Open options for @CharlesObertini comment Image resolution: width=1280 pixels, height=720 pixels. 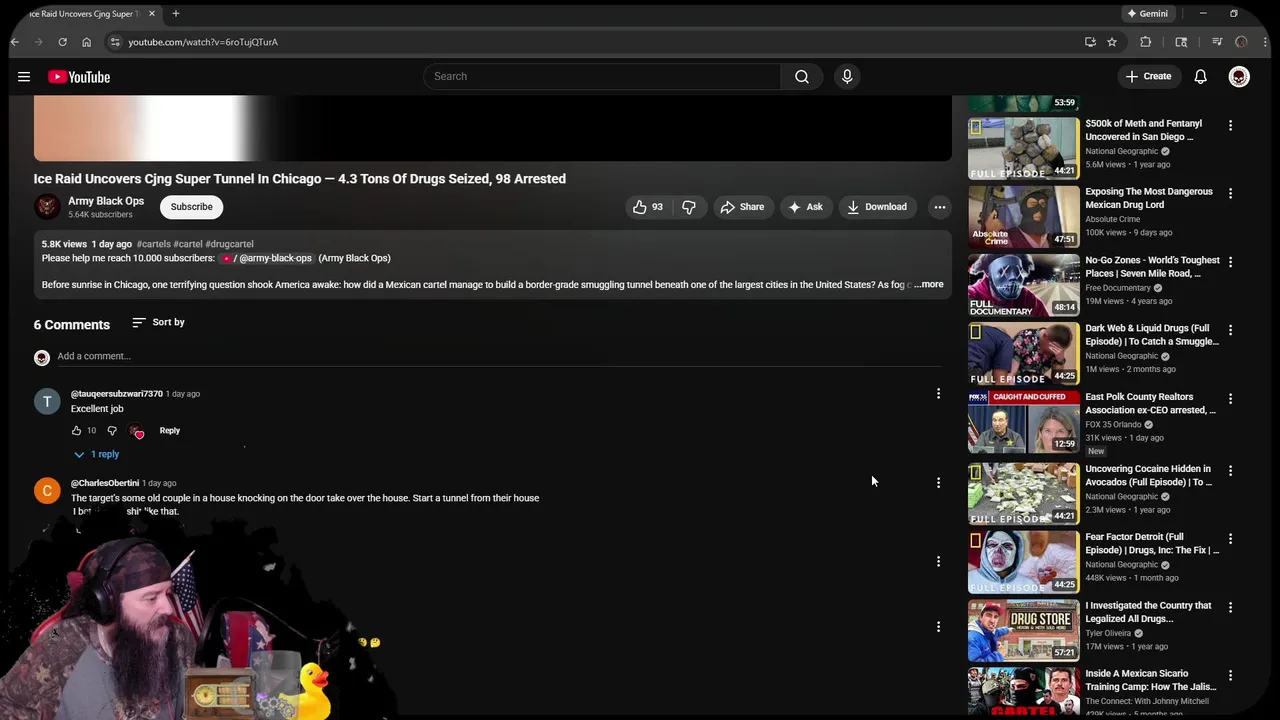point(938,483)
